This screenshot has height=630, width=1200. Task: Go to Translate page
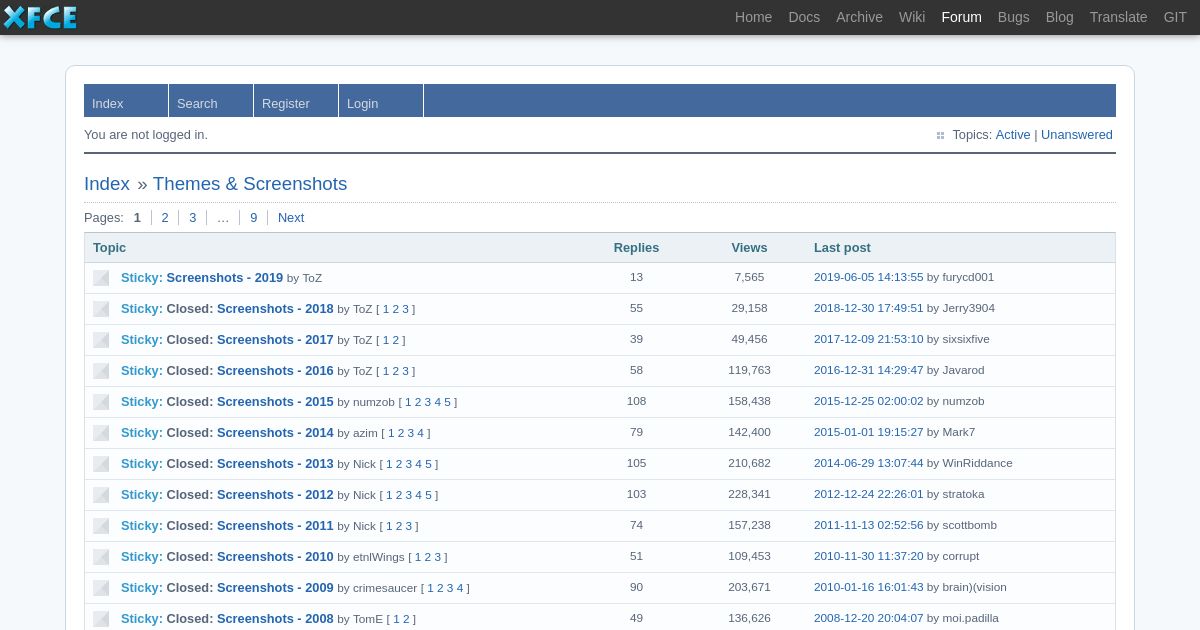pyautogui.click(x=1118, y=17)
